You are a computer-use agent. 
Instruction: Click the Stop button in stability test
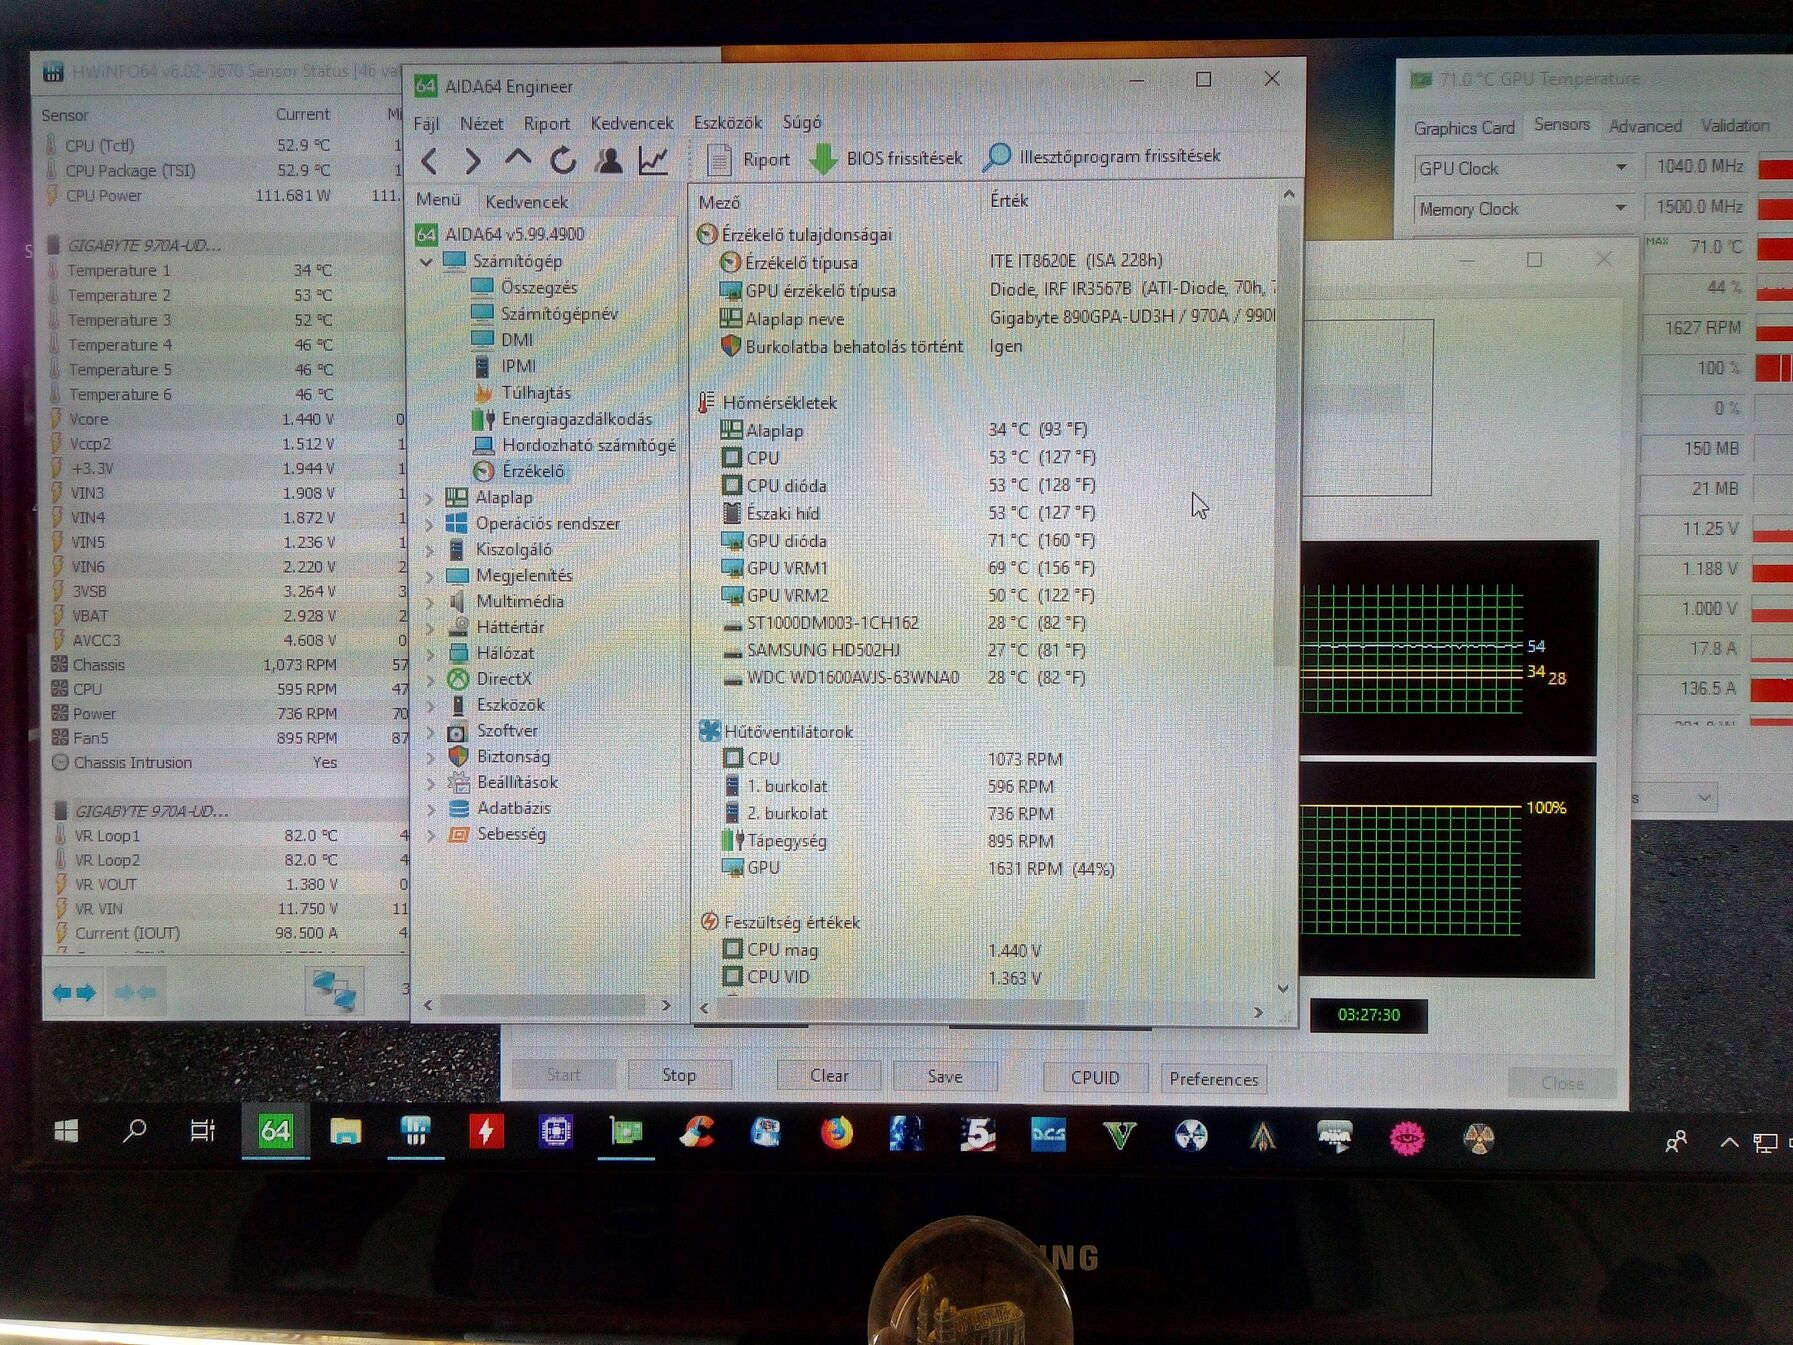click(679, 1075)
